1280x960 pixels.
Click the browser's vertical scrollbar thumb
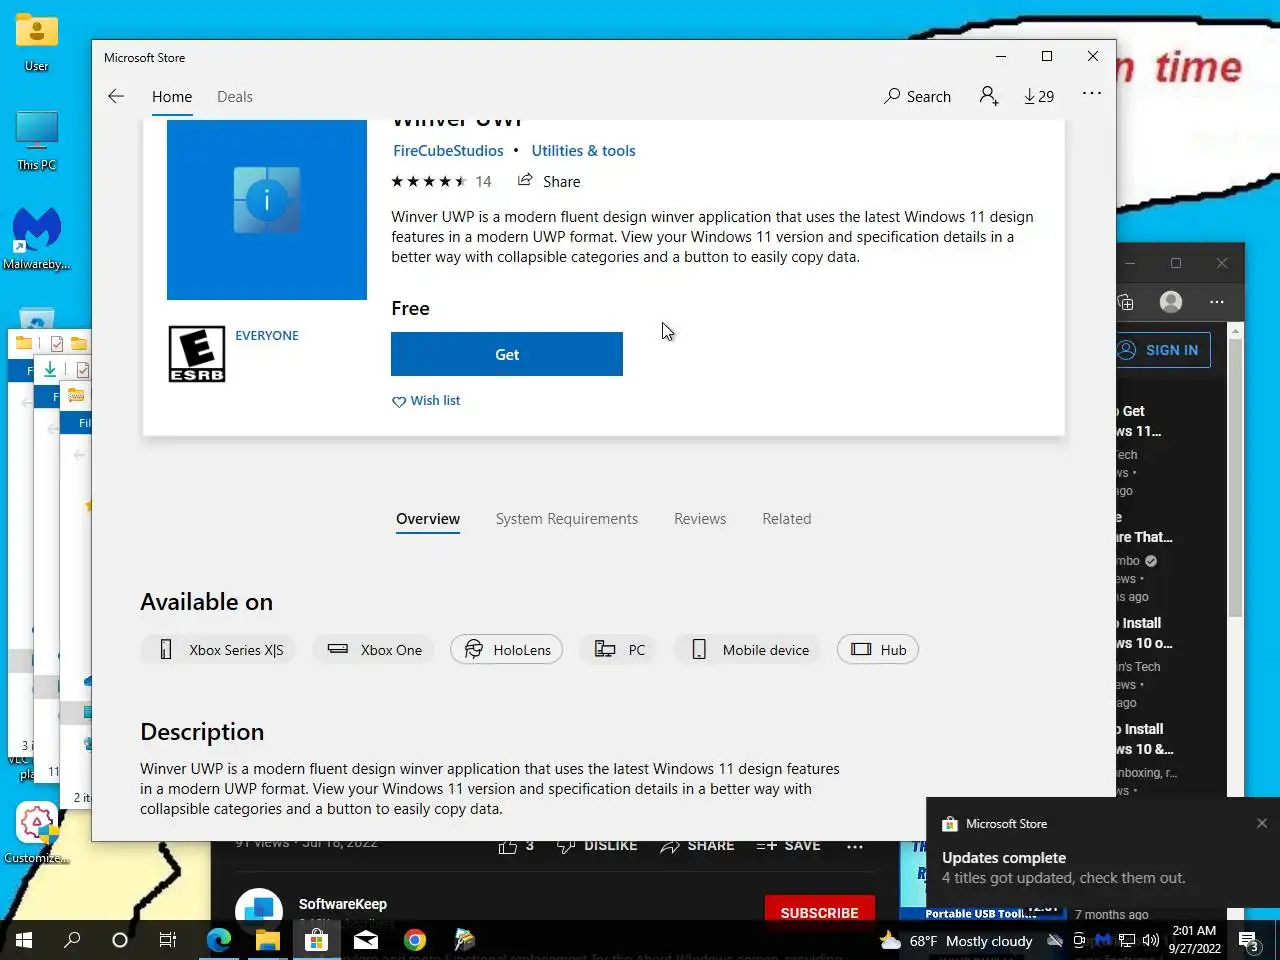1235,478
